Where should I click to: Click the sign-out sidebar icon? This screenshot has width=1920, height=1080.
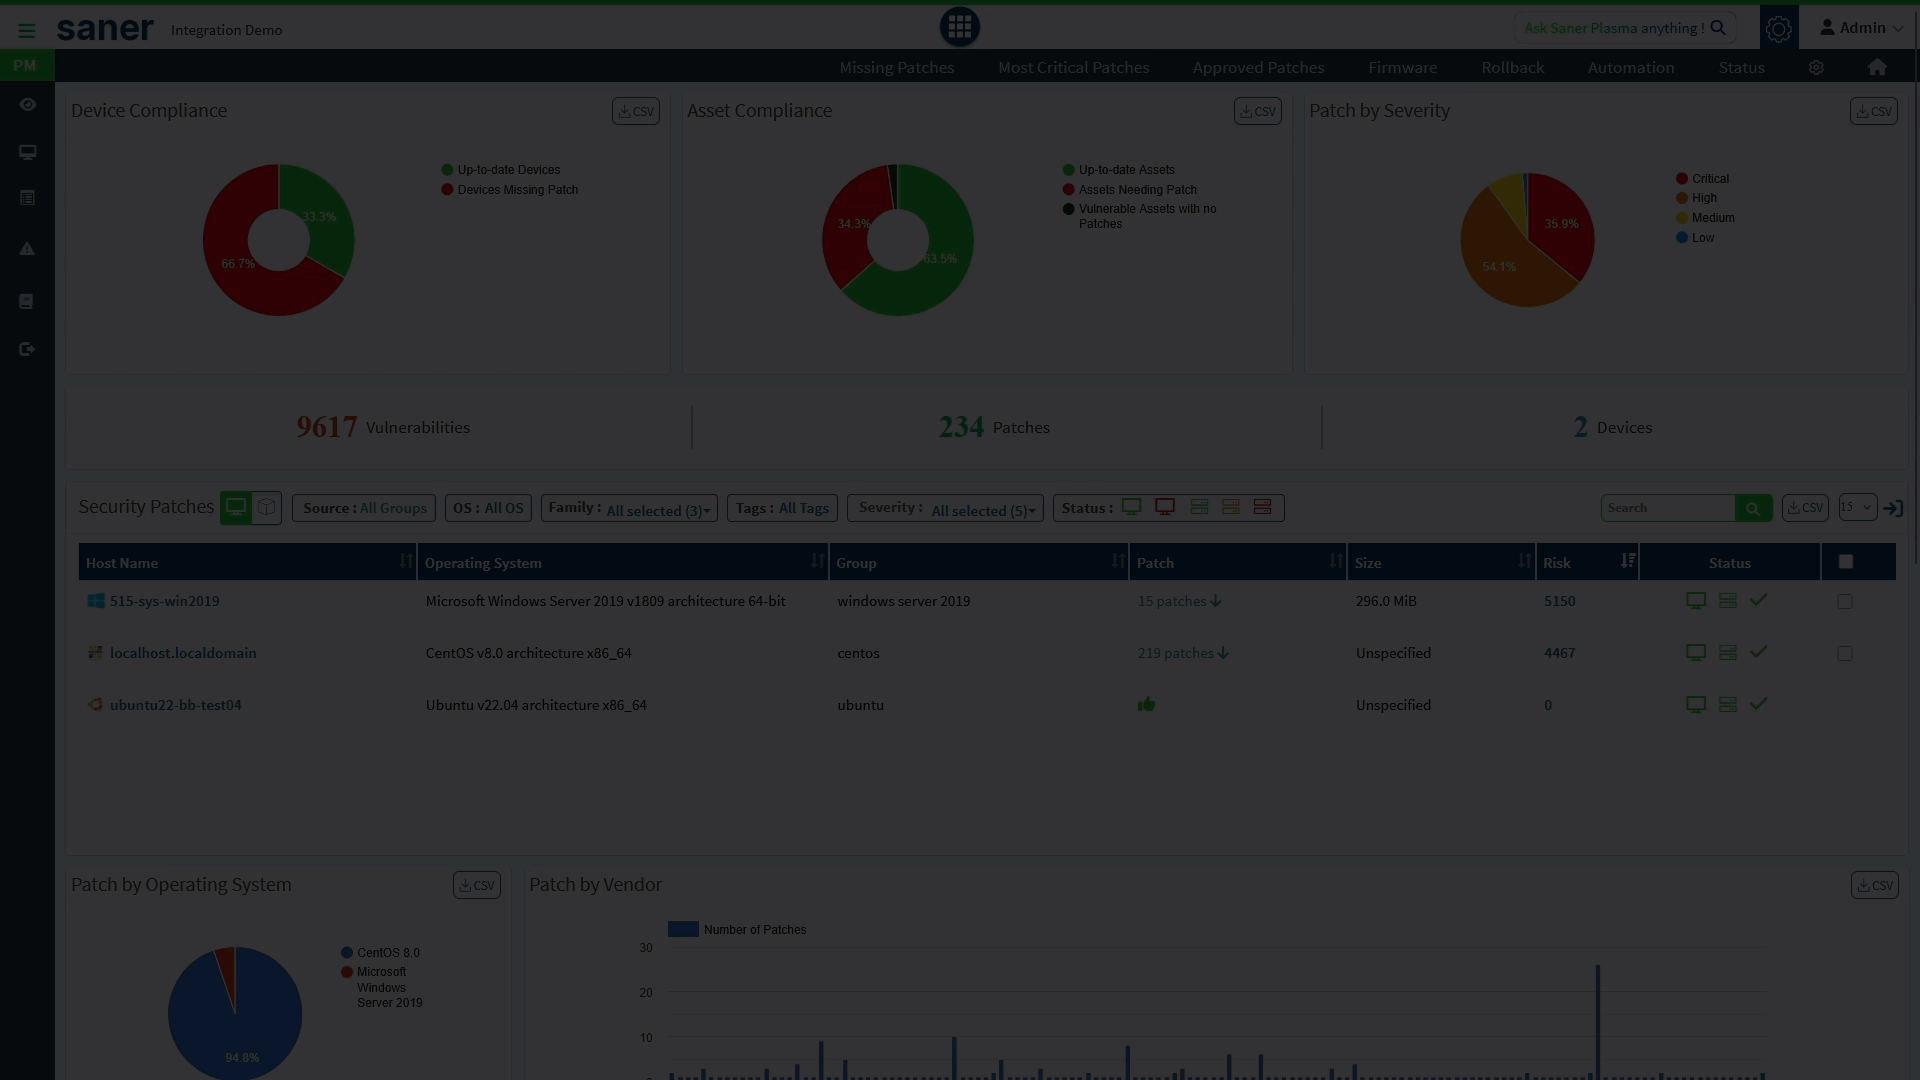pos(27,349)
